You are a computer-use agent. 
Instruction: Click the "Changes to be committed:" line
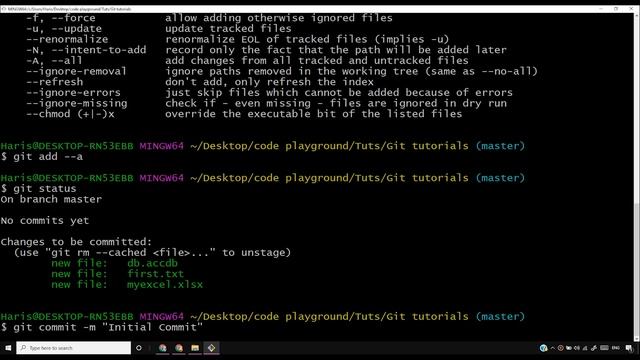coord(76,242)
